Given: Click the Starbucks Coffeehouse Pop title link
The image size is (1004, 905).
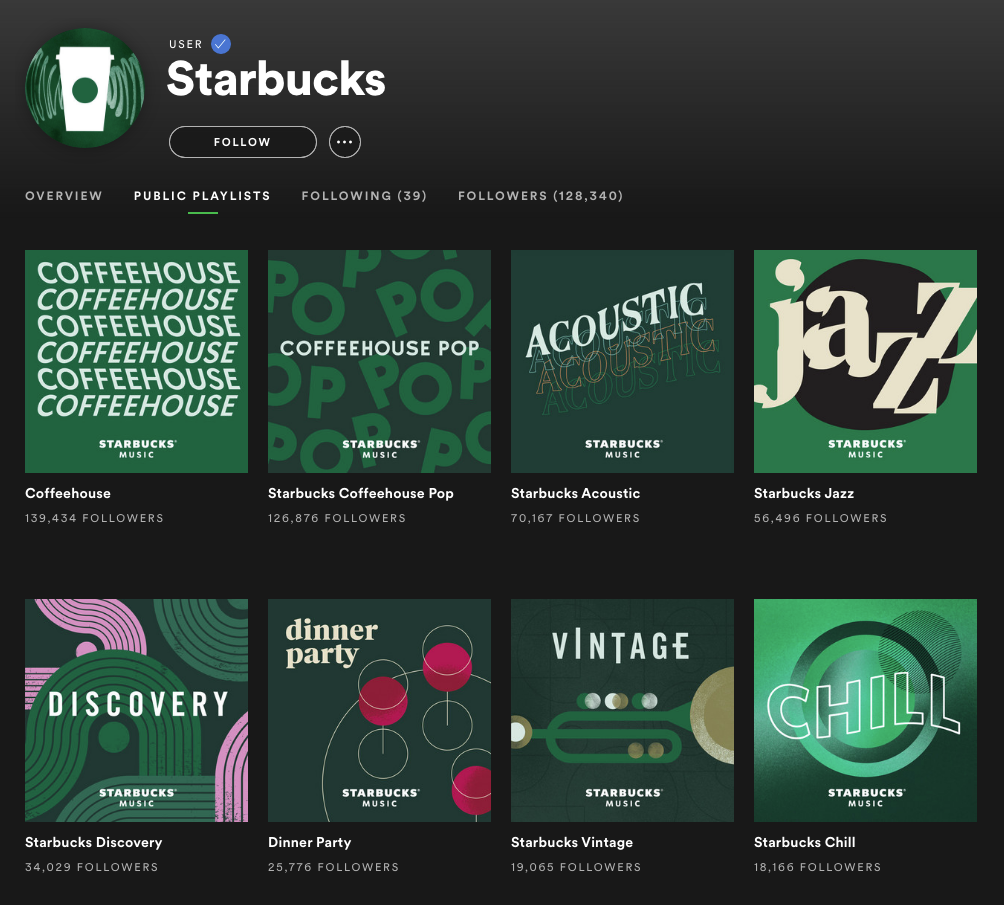Looking at the screenshot, I should pos(360,493).
